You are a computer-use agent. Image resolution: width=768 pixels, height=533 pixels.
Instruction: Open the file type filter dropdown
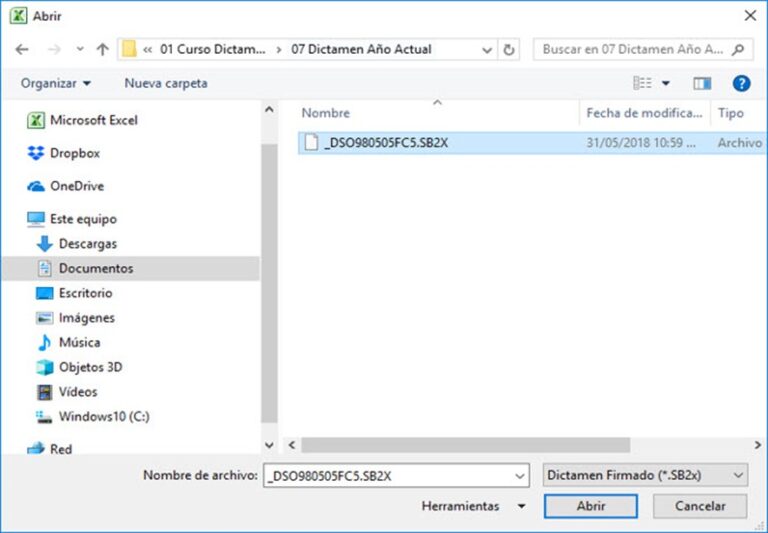(x=644, y=476)
